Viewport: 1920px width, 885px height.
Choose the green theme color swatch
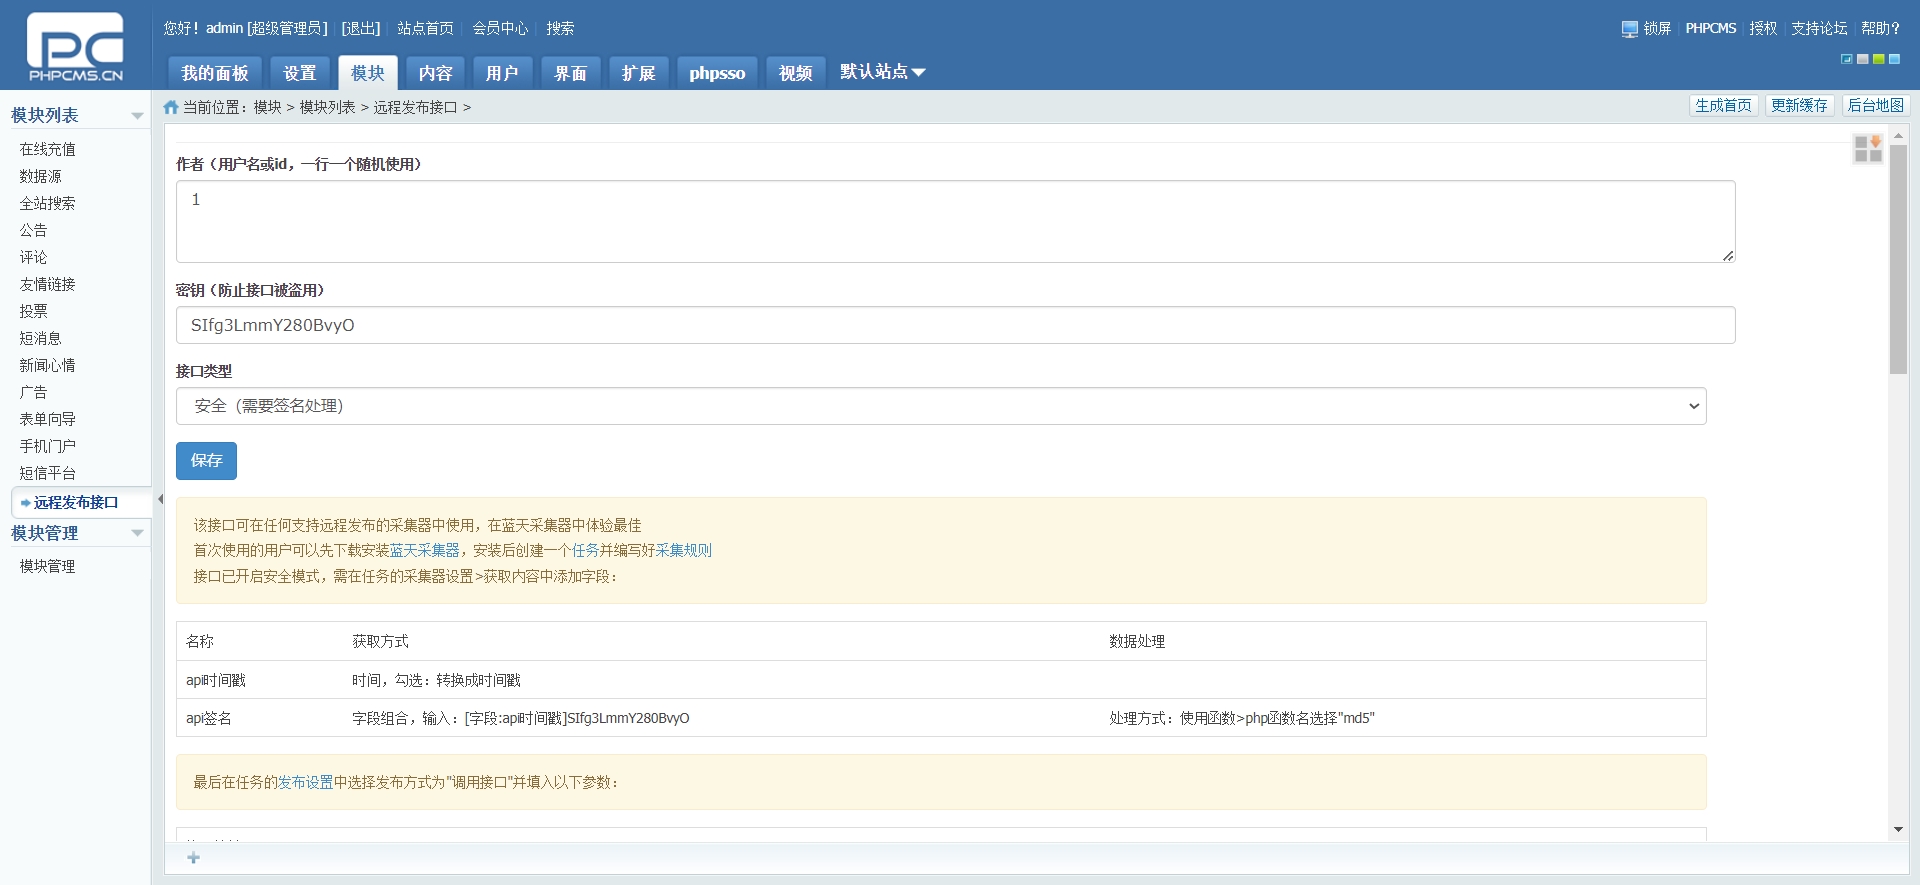point(1879,59)
